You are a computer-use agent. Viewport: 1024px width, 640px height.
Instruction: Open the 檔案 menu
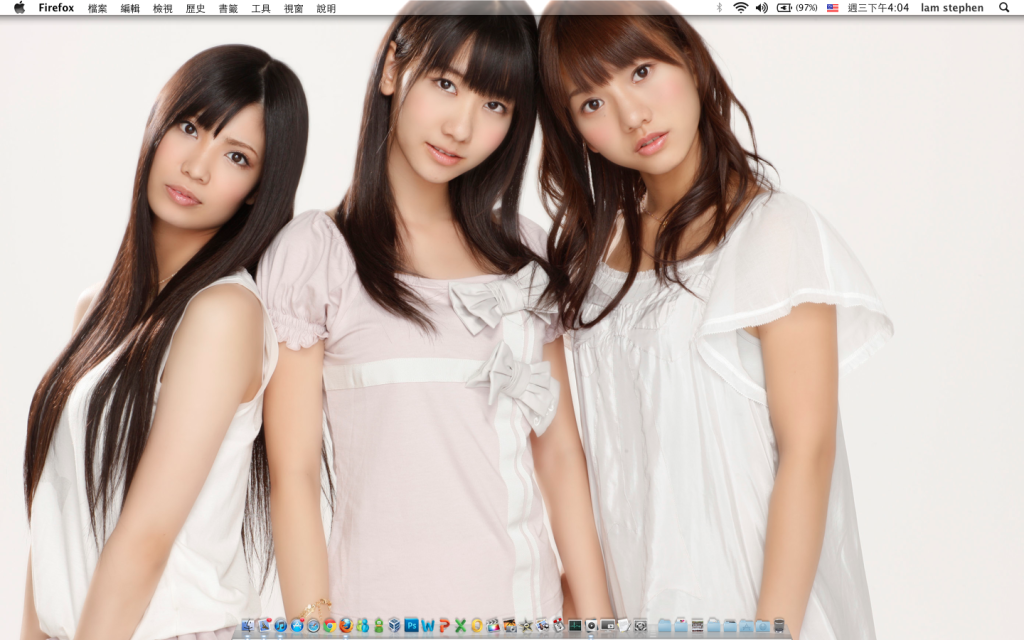pos(97,7)
